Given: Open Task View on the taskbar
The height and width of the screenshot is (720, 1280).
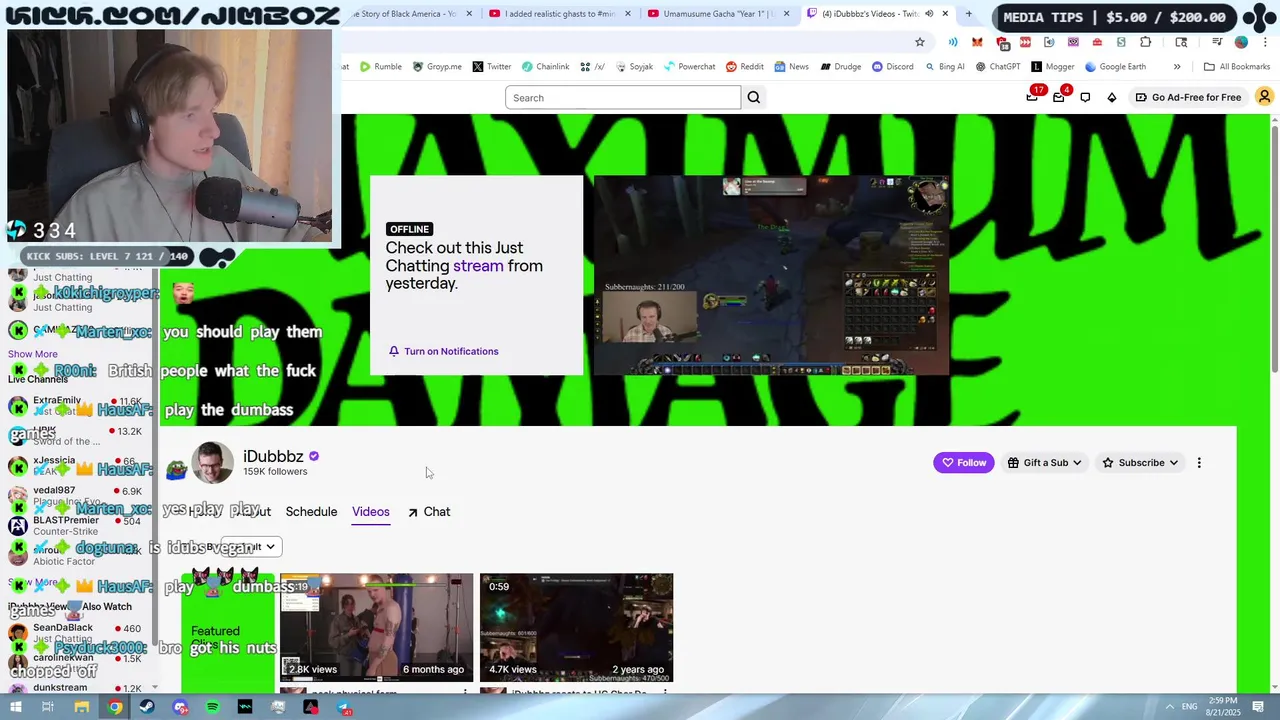Looking at the screenshot, I should (x=47, y=707).
